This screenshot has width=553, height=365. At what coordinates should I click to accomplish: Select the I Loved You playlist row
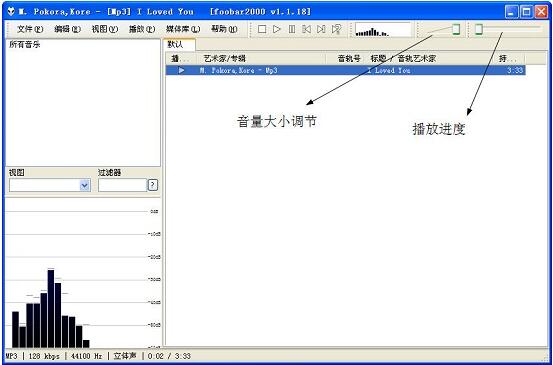point(346,70)
